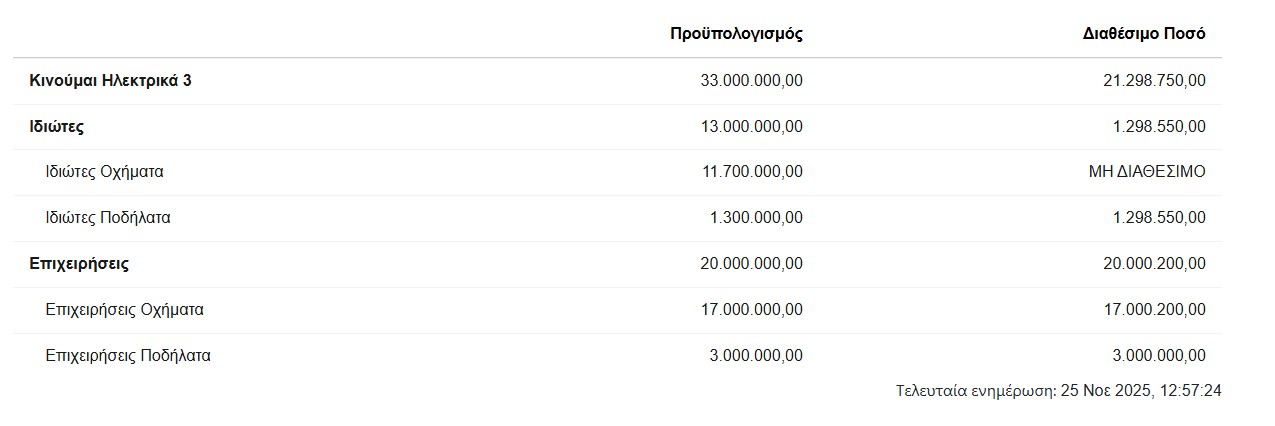Click the Προϋπολογισμός column header

736,34
